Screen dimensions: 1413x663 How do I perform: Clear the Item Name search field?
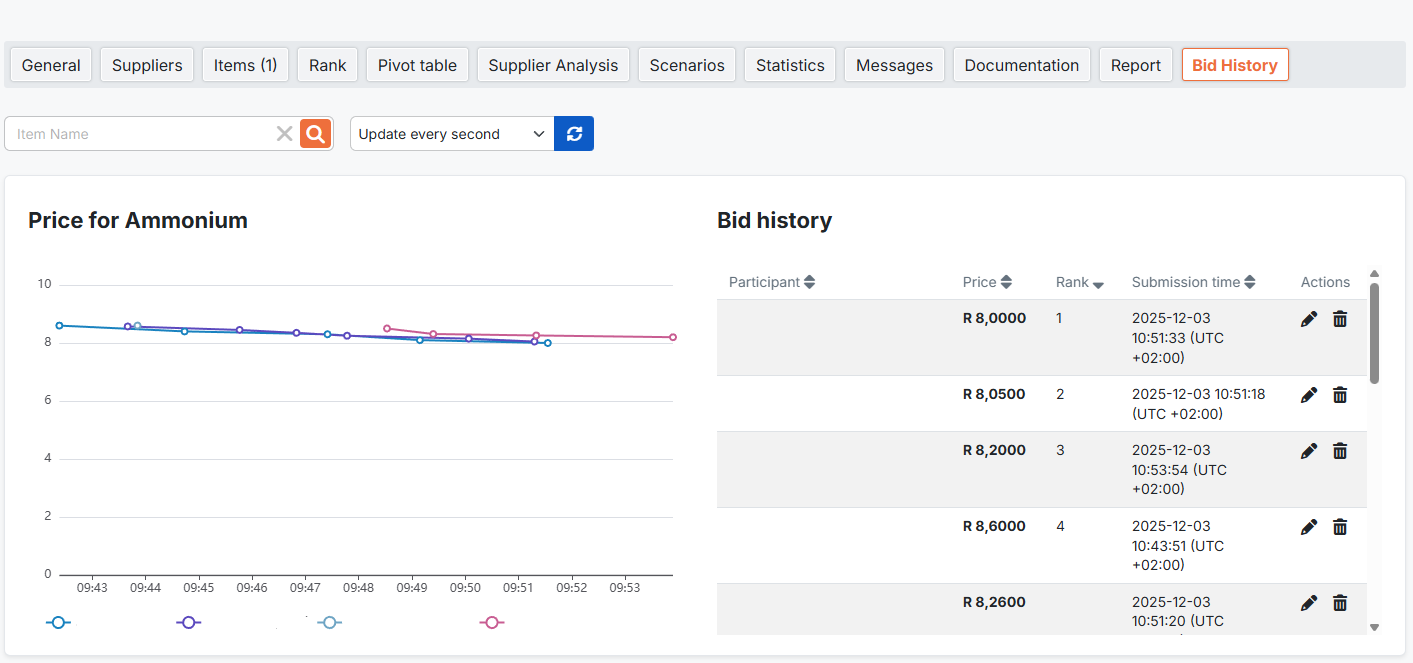click(x=284, y=134)
